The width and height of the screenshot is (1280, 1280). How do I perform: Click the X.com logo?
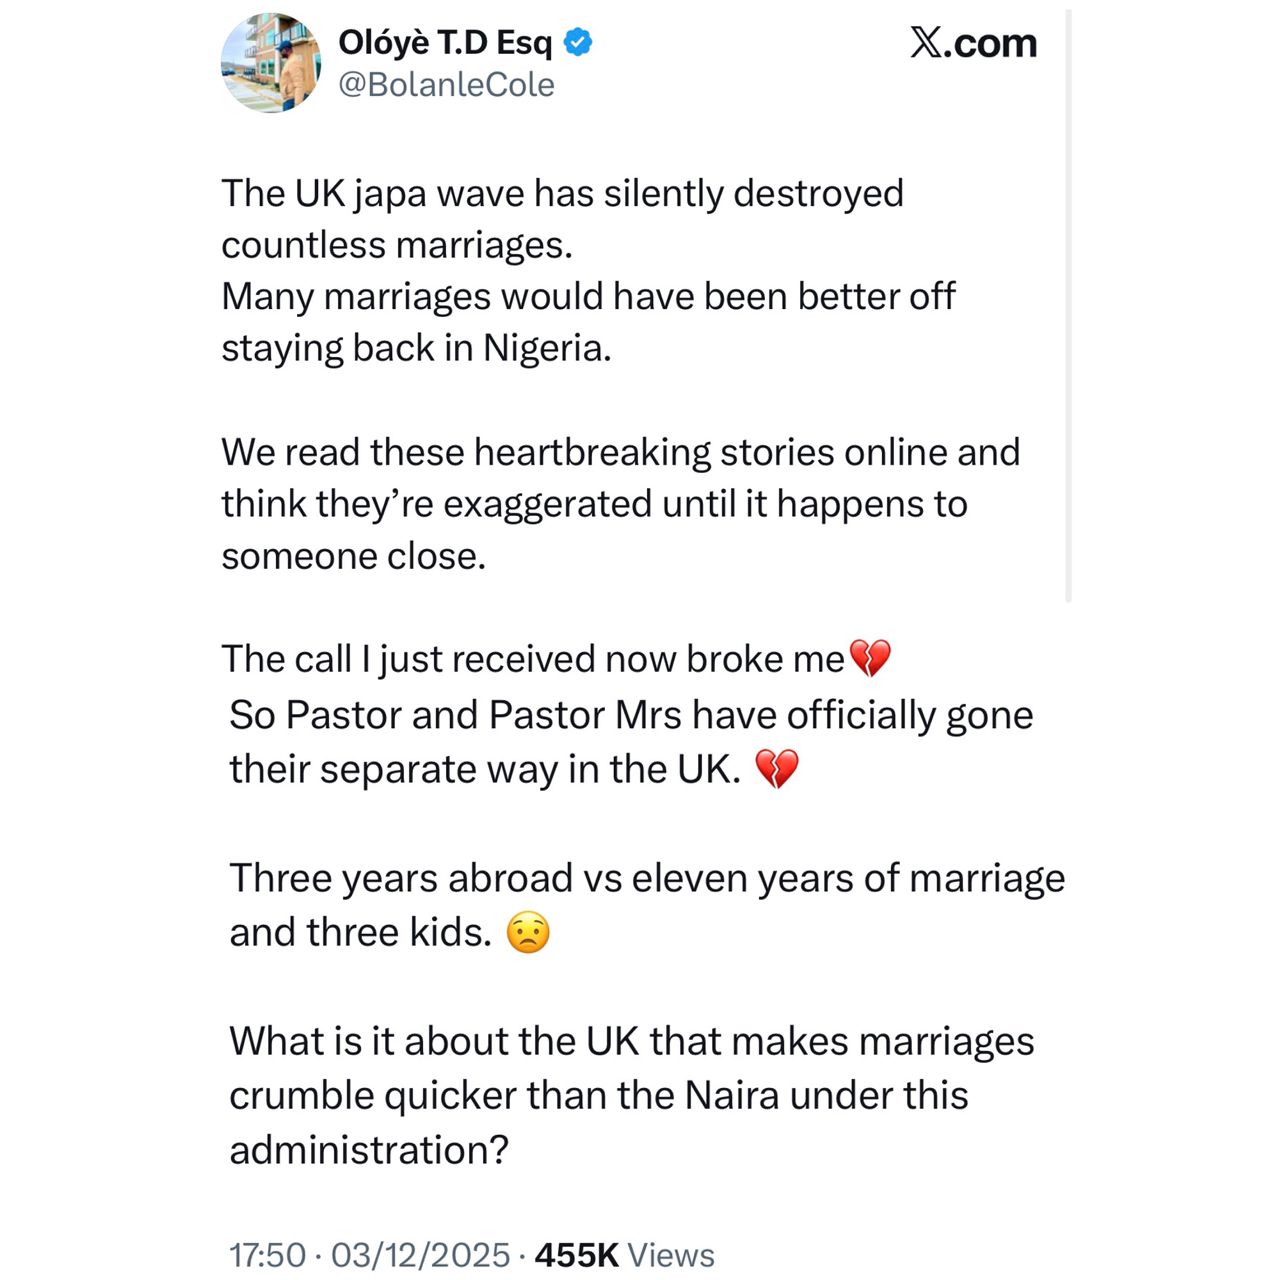click(973, 43)
